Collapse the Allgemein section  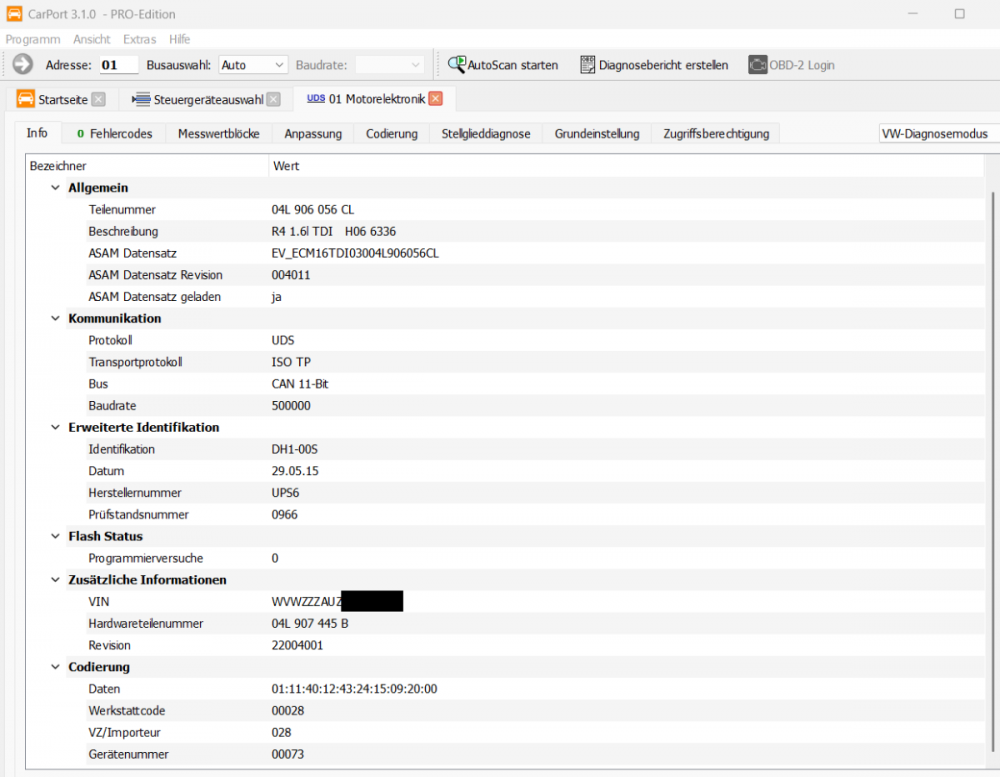(x=55, y=188)
